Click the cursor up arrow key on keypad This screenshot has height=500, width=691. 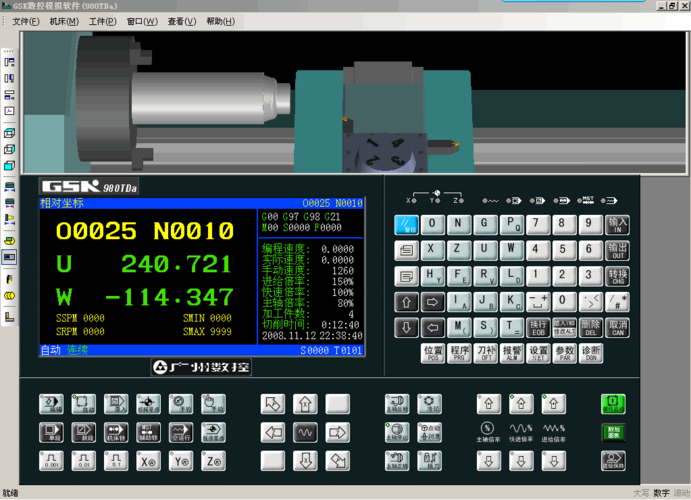click(406, 302)
